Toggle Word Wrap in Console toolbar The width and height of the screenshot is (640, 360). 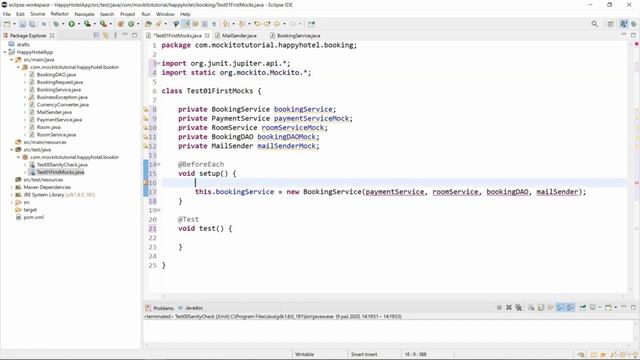point(550,307)
